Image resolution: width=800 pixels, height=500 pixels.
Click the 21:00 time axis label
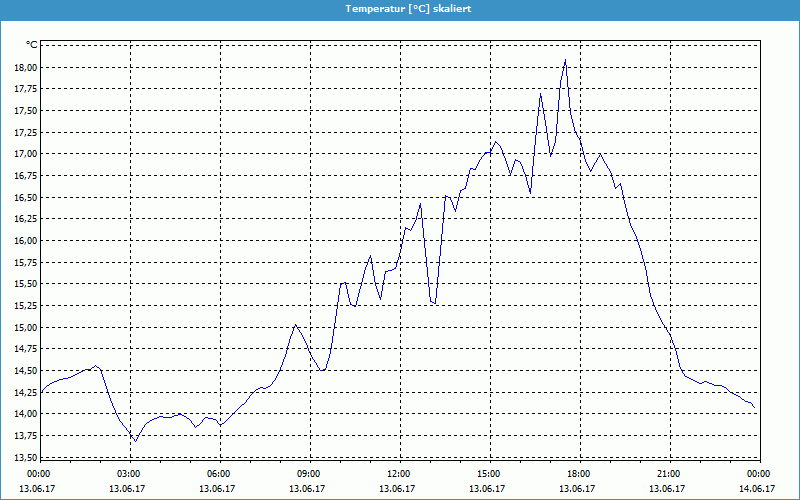pyautogui.click(x=669, y=474)
